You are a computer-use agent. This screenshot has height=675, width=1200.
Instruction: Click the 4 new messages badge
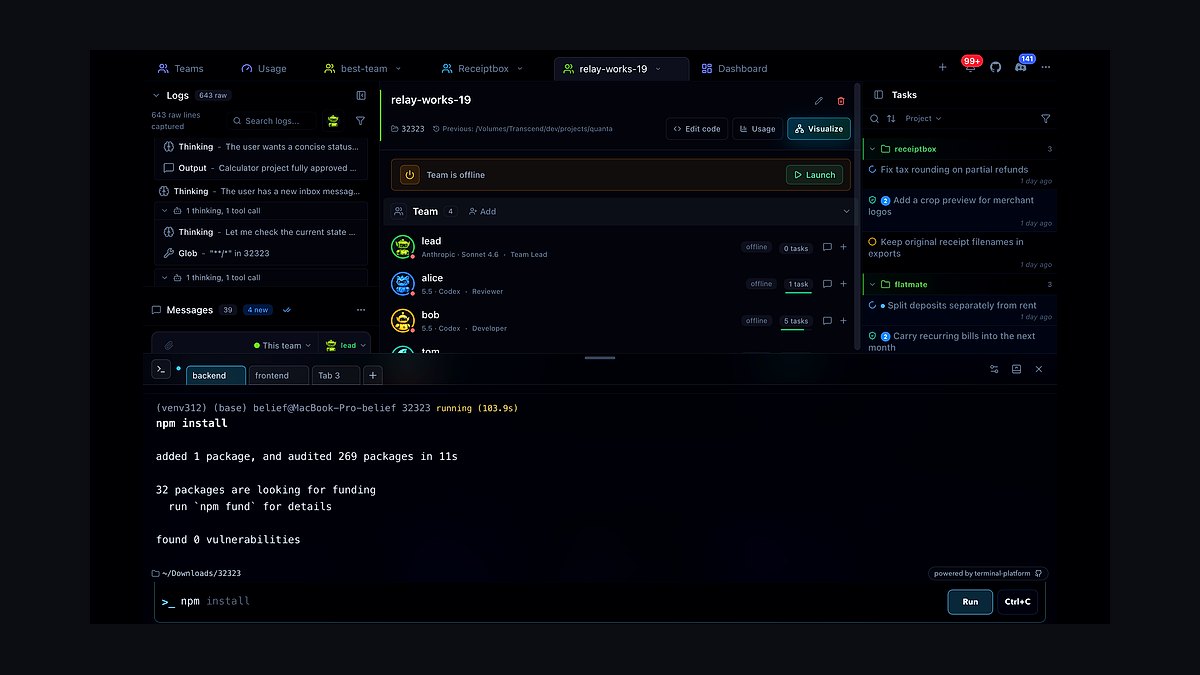(257, 310)
